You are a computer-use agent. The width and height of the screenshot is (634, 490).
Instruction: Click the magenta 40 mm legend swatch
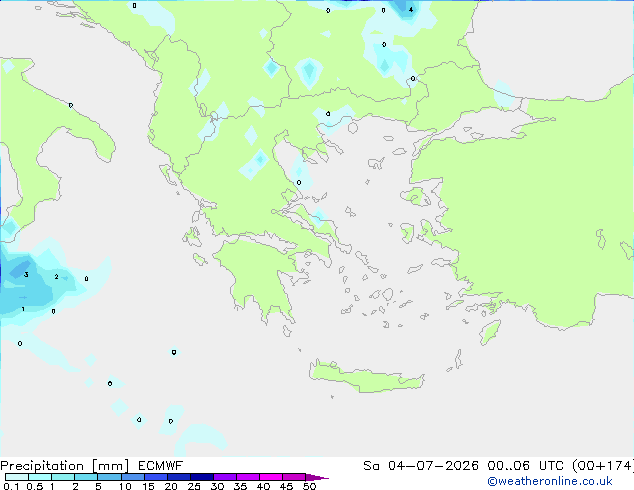(x=271, y=477)
